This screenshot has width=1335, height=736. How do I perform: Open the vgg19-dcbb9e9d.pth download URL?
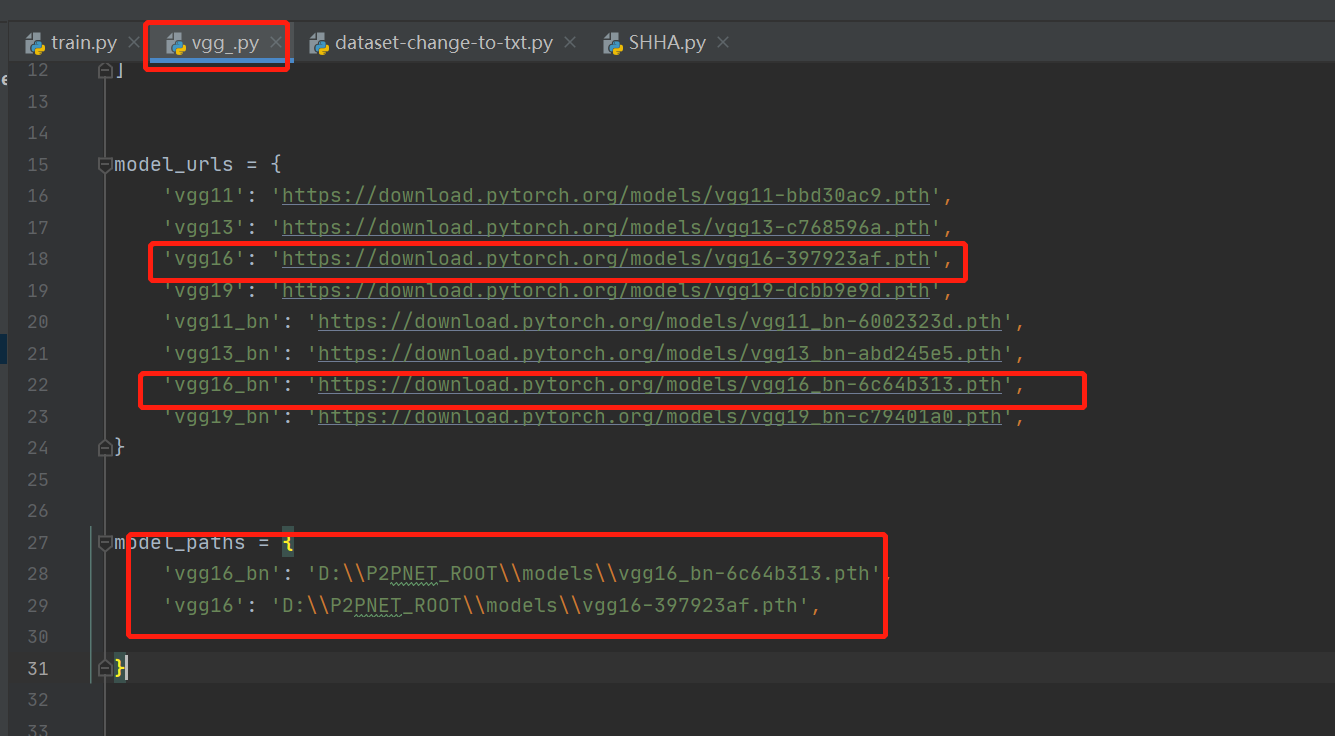pyautogui.click(x=606, y=290)
